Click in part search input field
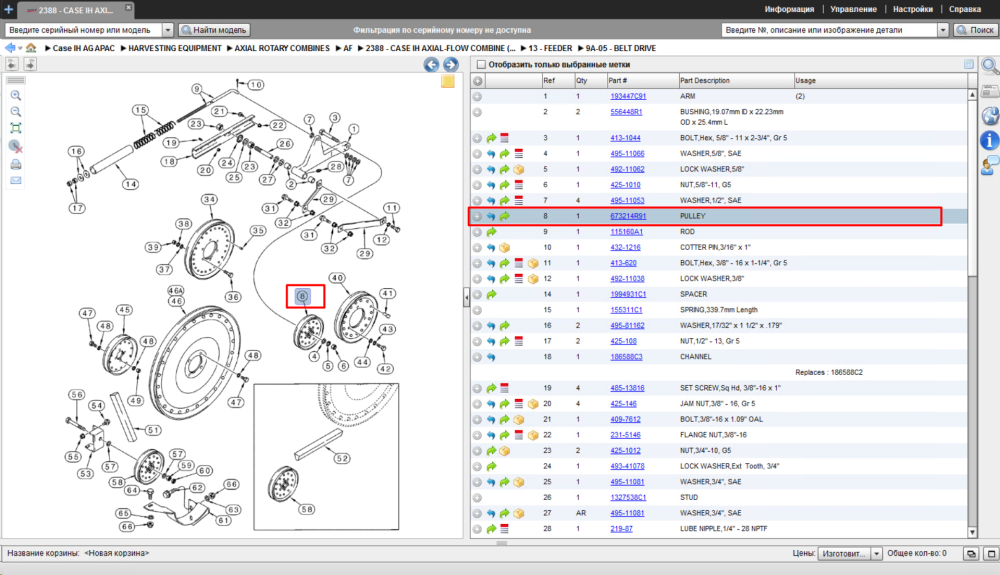The height and width of the screenshot is (575, 1000). point(829,30)
